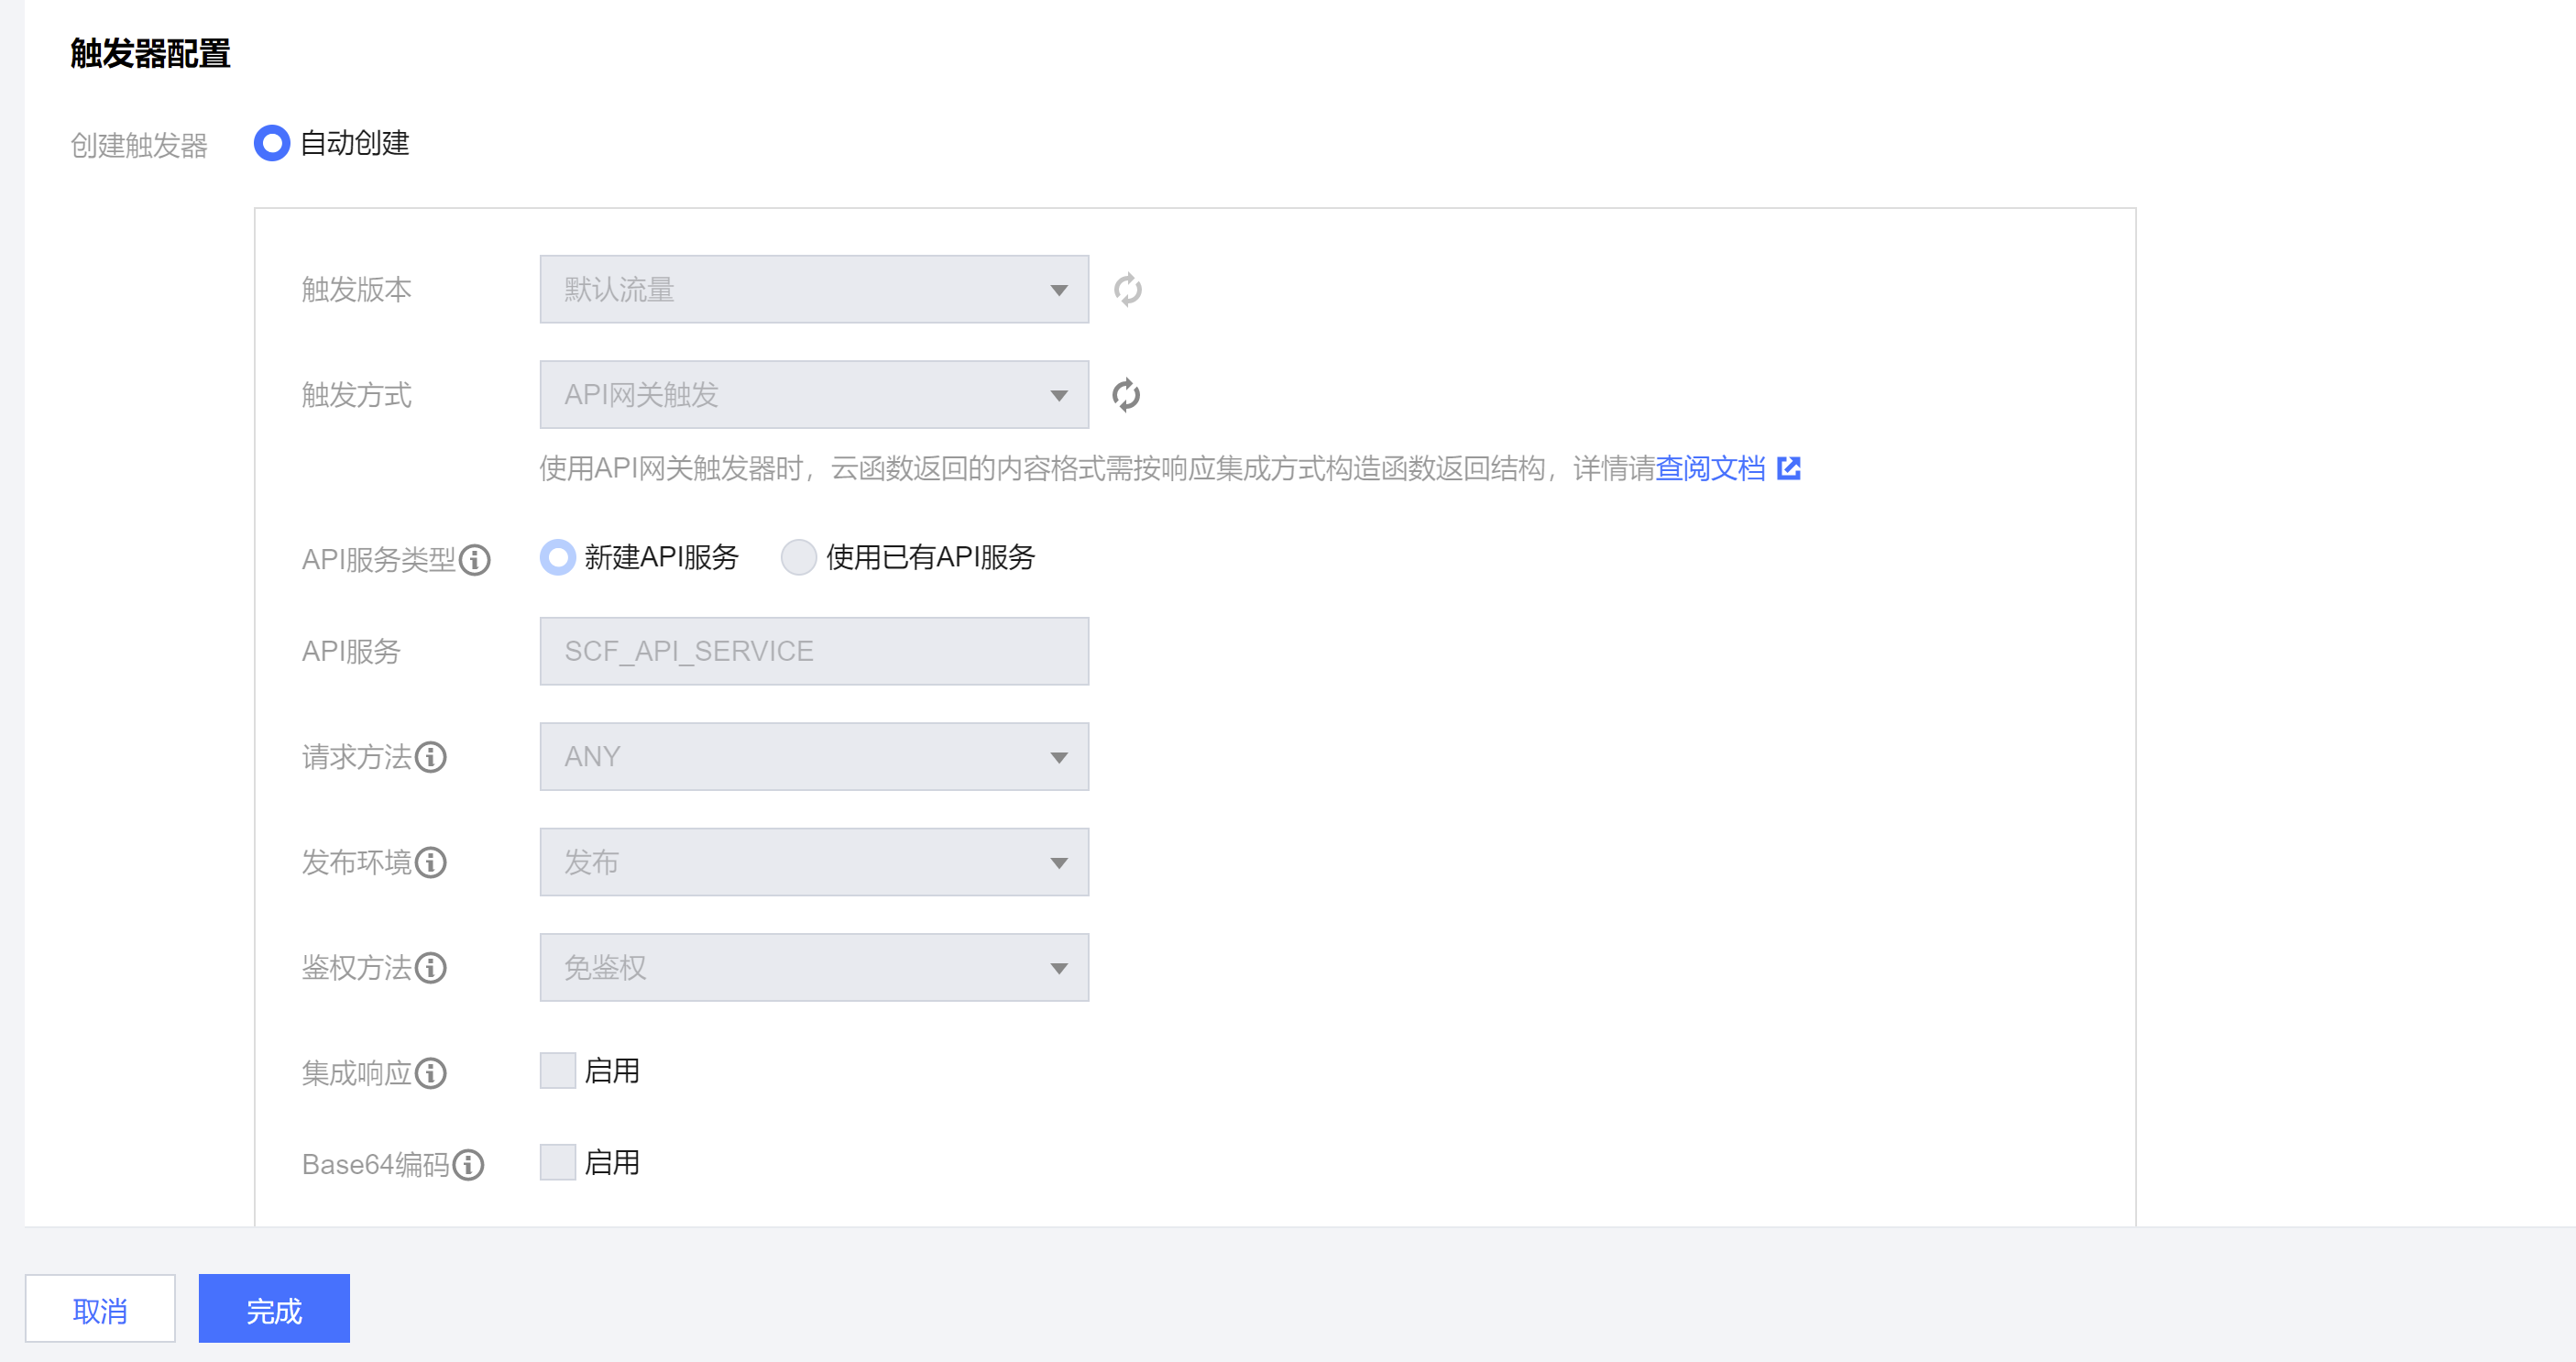Open the 触发版本 dropdown showing 默认流量
Screen dimensions: 2576x1362
(x=814, y=290)
